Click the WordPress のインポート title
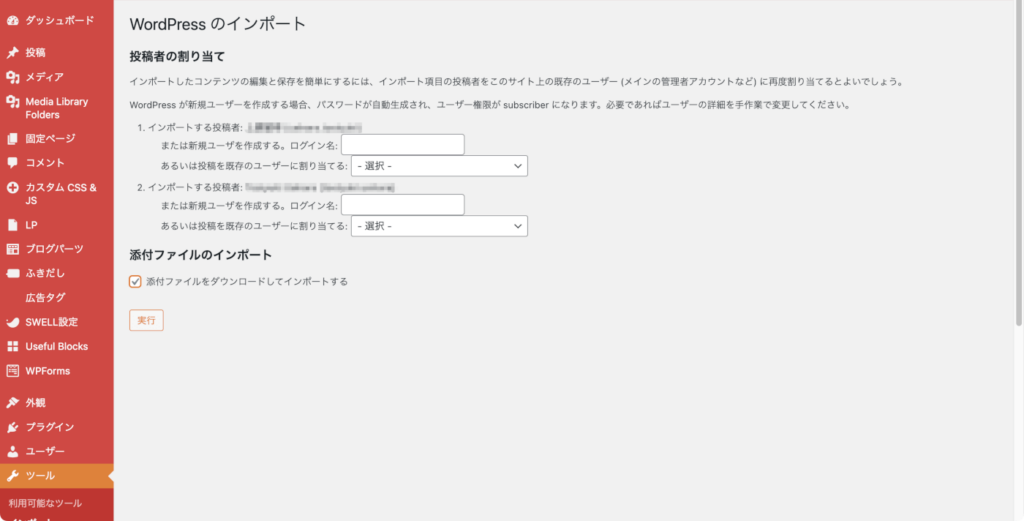Screen dimensions: 1024x521 217,24
